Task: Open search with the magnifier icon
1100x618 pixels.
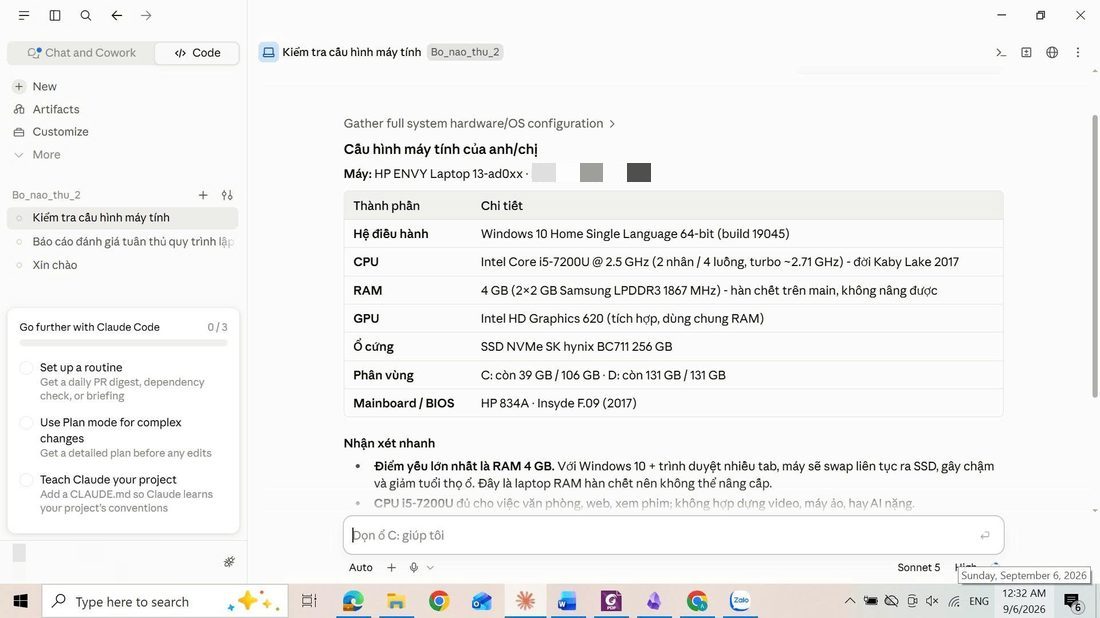Action: point(86,15)
